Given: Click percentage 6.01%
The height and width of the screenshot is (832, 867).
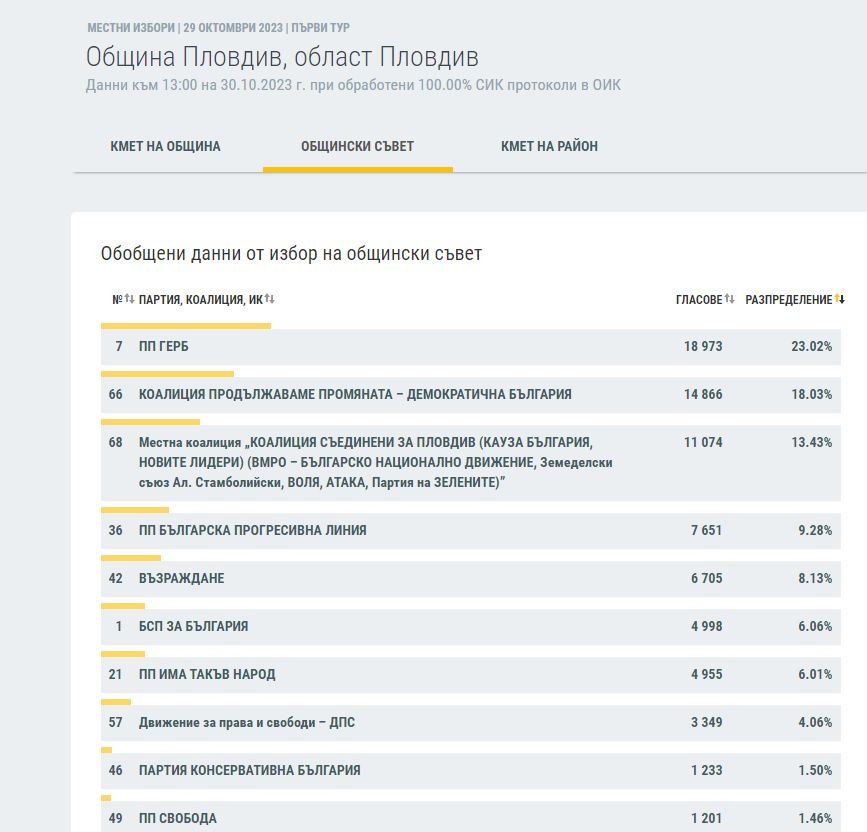Looking at the screenshot, I should (815, 674).
